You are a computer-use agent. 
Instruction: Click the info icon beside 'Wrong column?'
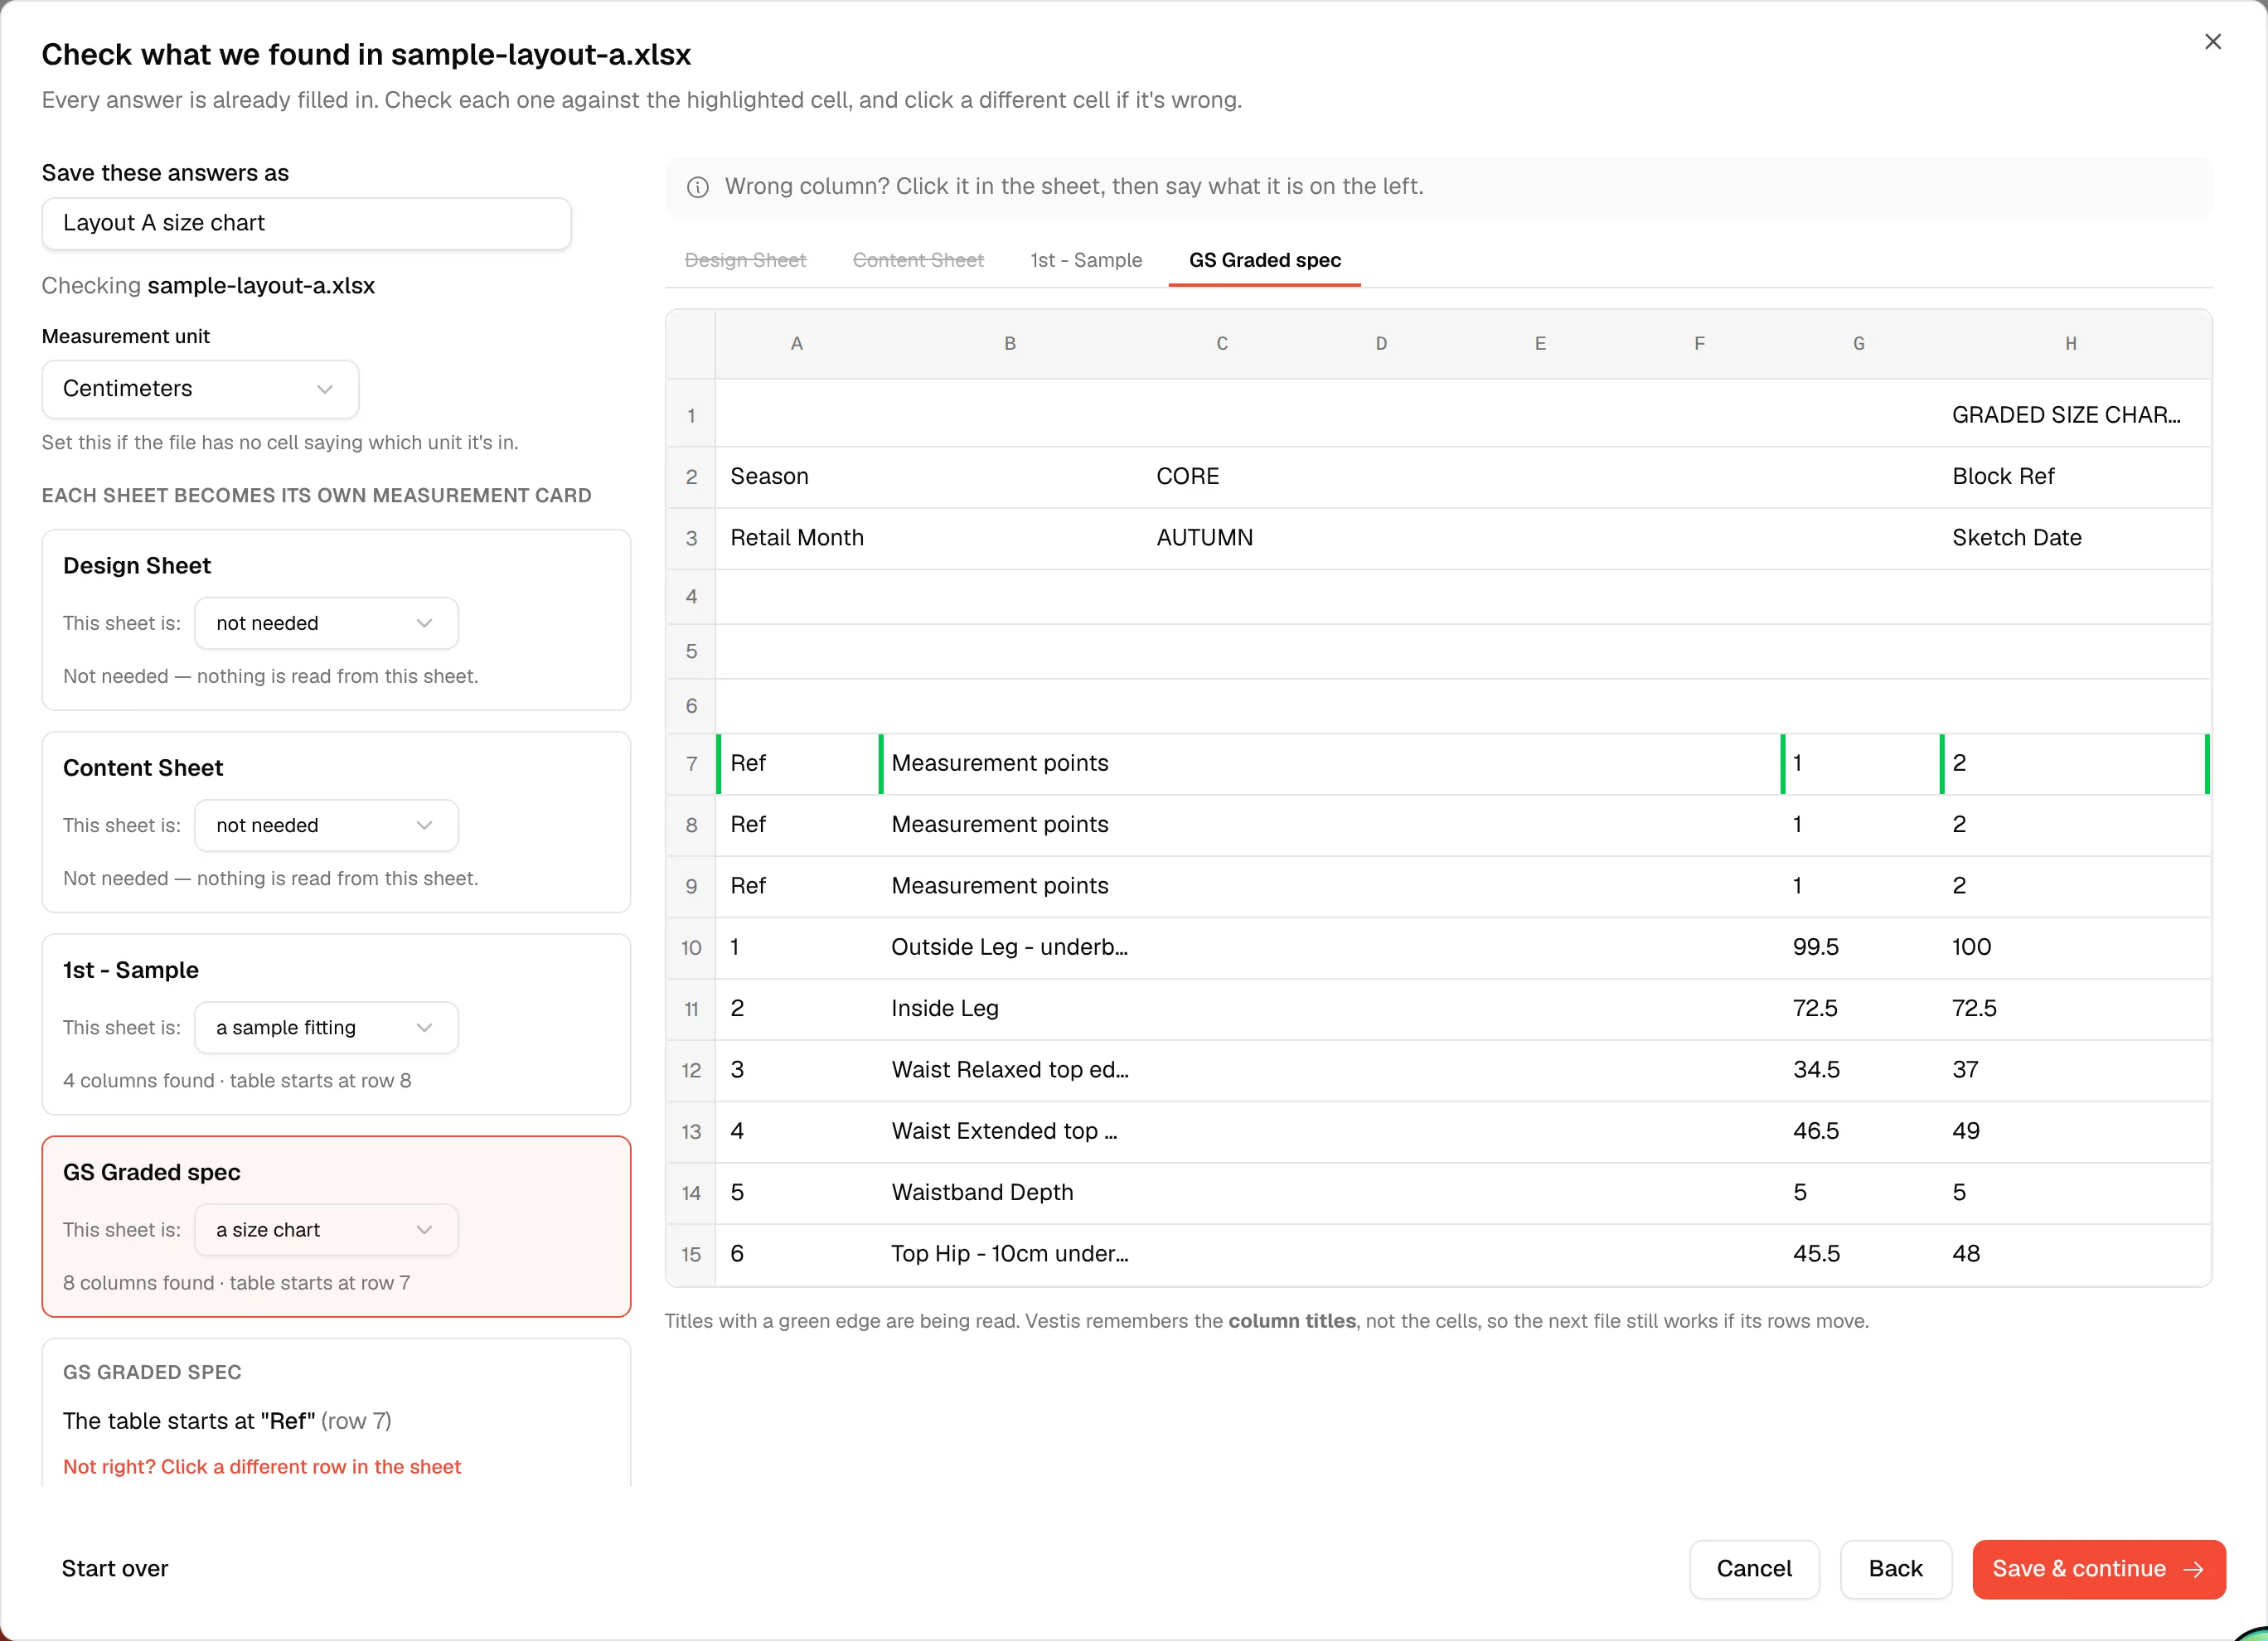698,187
